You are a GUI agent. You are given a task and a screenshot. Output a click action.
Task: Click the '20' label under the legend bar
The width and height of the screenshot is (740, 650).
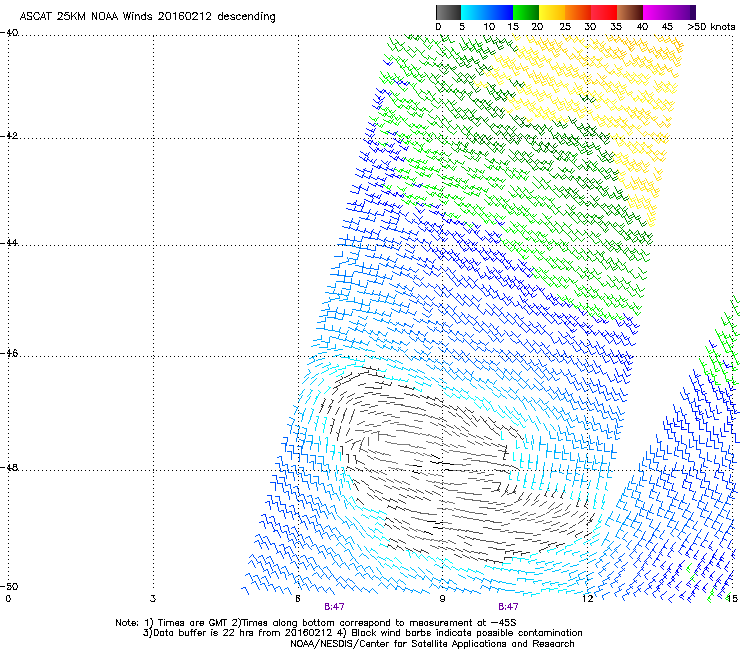coord(537,27)
